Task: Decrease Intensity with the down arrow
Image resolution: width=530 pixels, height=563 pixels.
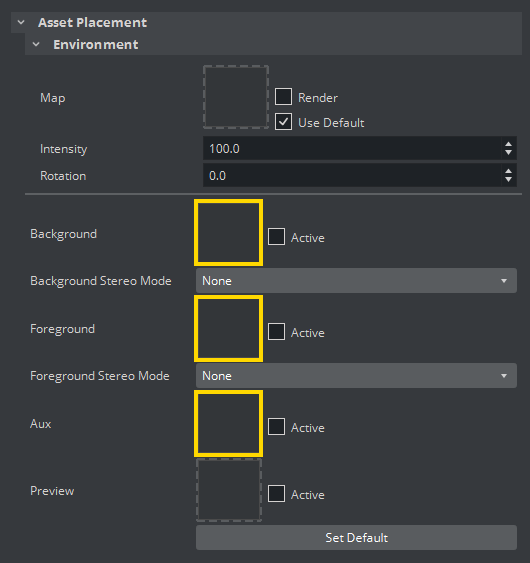Action: (508, 153)
